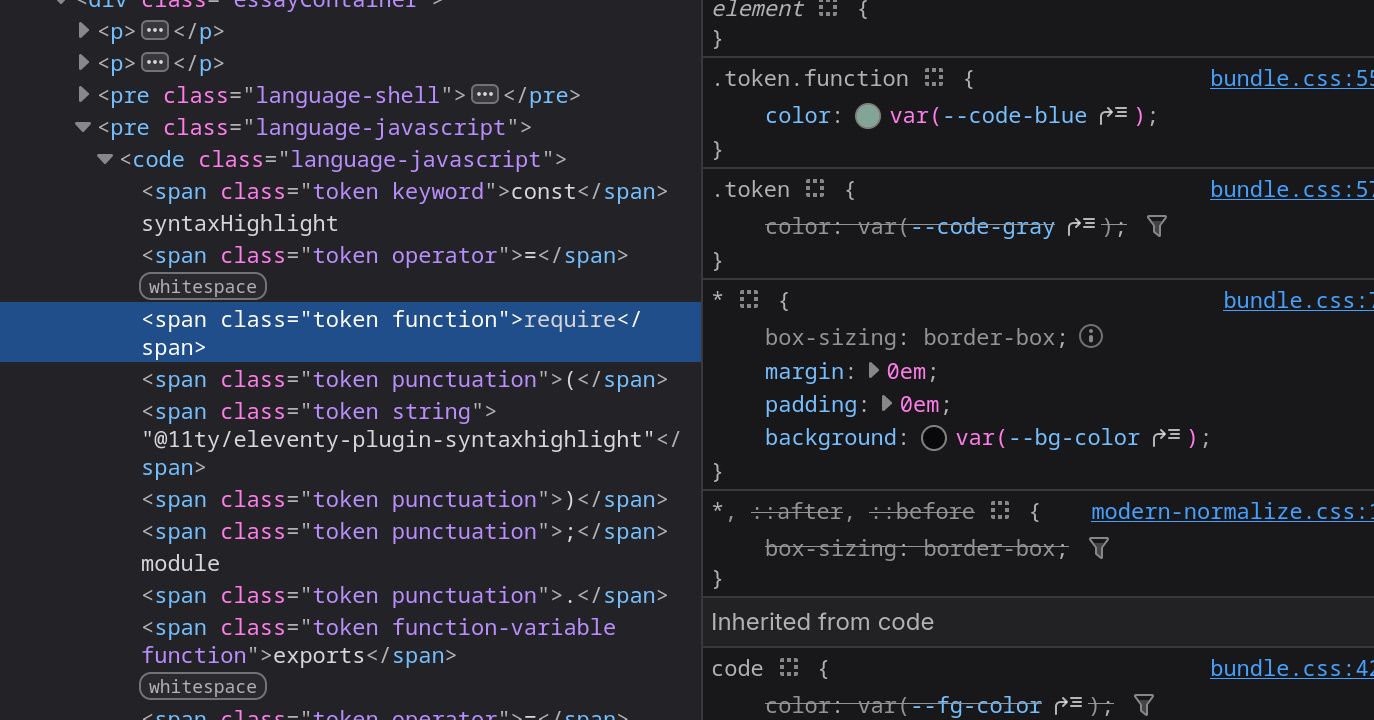Open modern-normalize.css source link
The width and height of the screenshot is (1374, 720).
pyautogui.click(x=1232, y=511)
